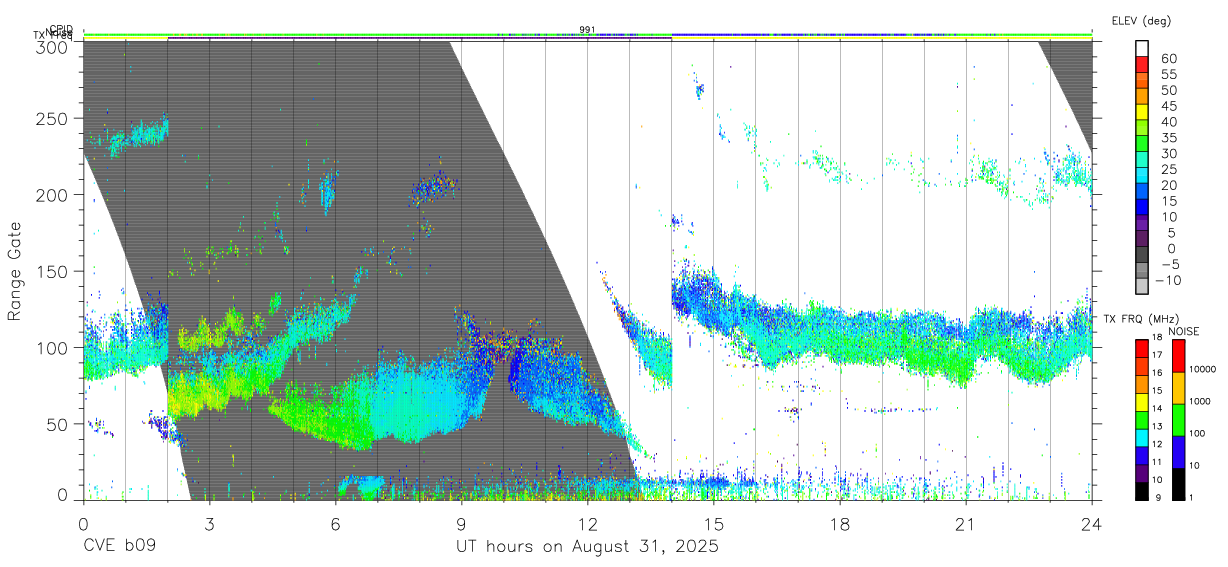Select the black 9–10 MHz TX FRQ swatch
1228x567 pixels.
(1143, 490)
